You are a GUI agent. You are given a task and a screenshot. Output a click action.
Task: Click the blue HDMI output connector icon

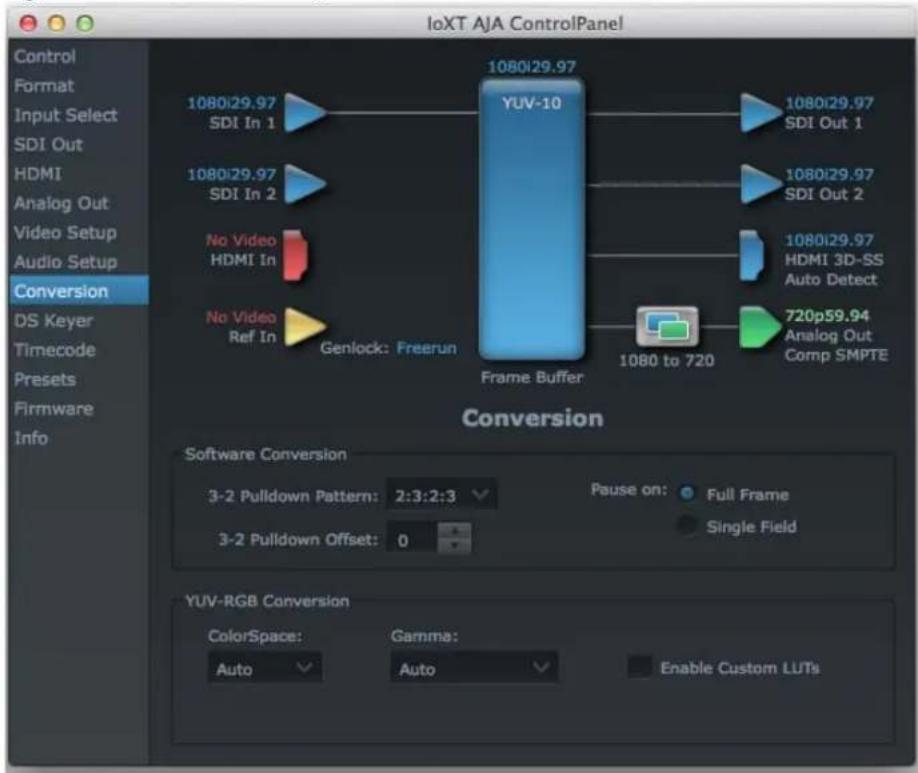tap(751, 255)
